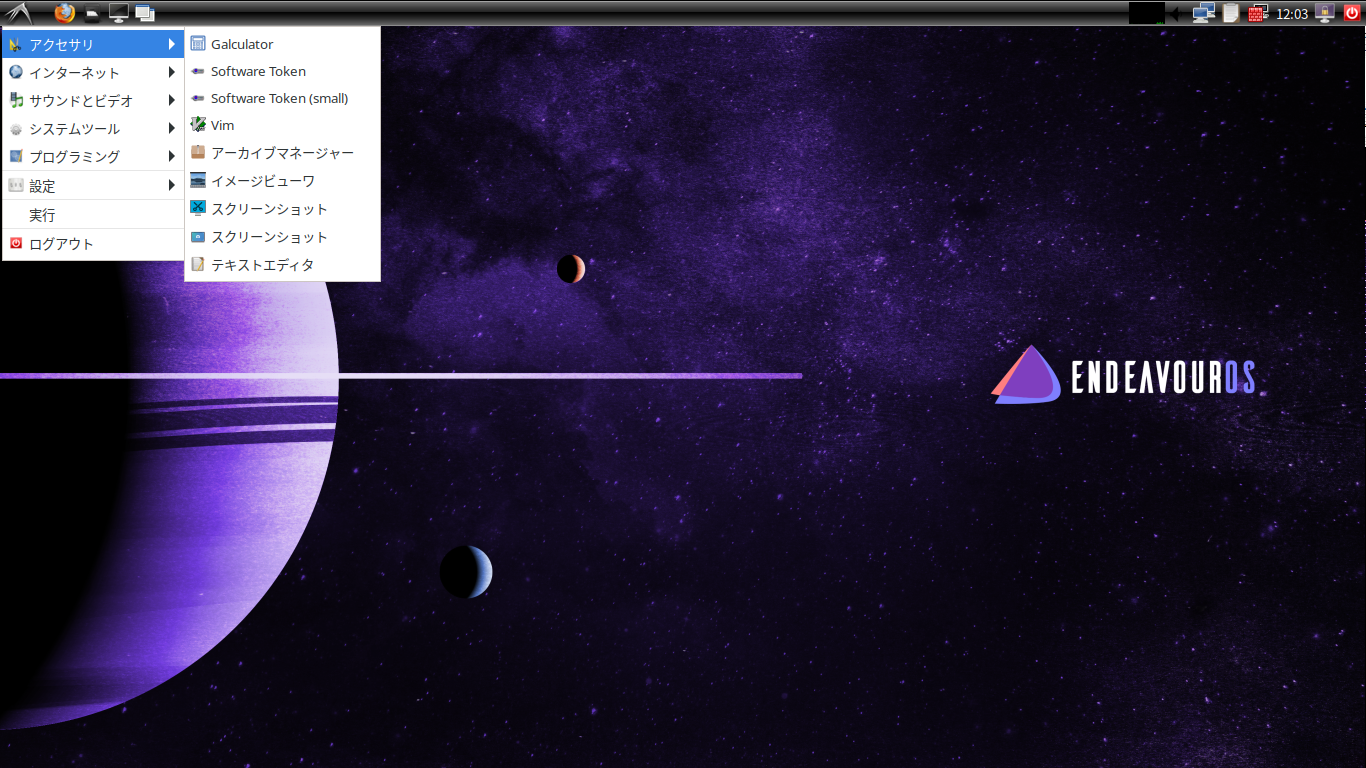Open Software Token (small) entry
Screen dimensions: 1366x768
(x=282, y=98)
